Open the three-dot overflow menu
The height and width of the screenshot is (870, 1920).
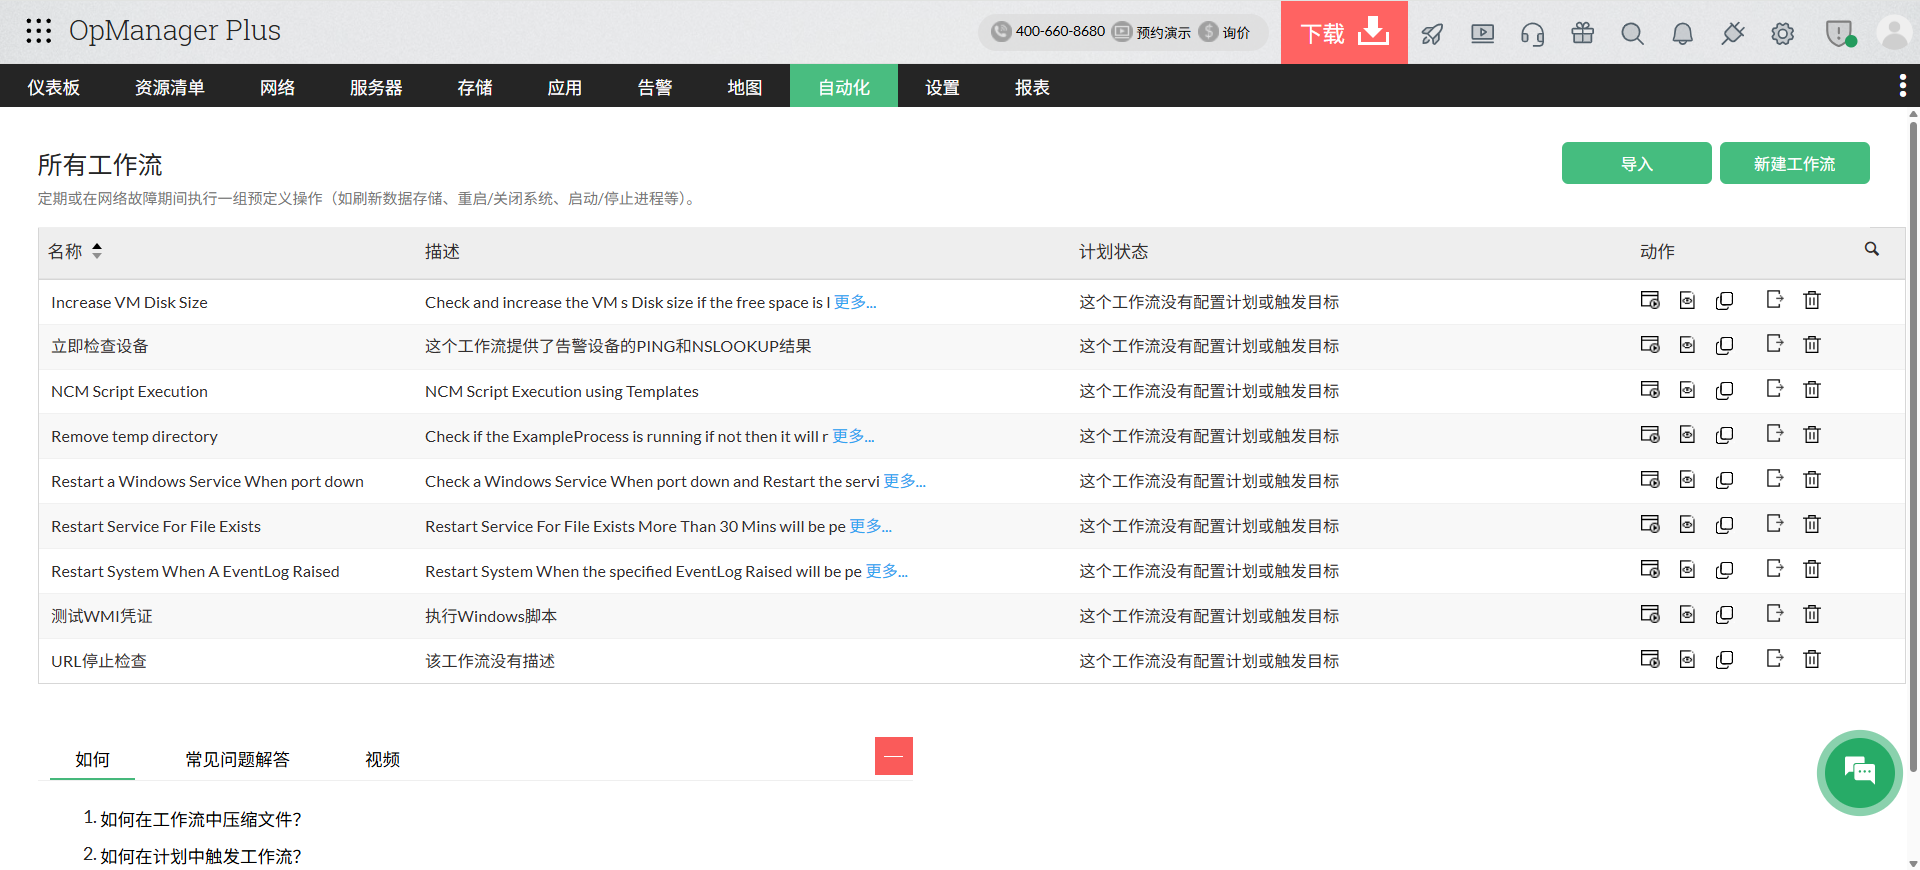click(x=1902, y=86)
